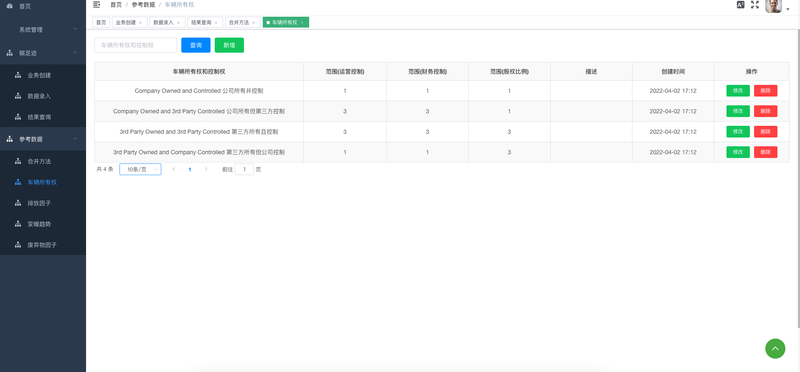The height and width of the screenshot is (372, 800).
Task: Open the 10条/页 page size dropdown
Action: 140,169
